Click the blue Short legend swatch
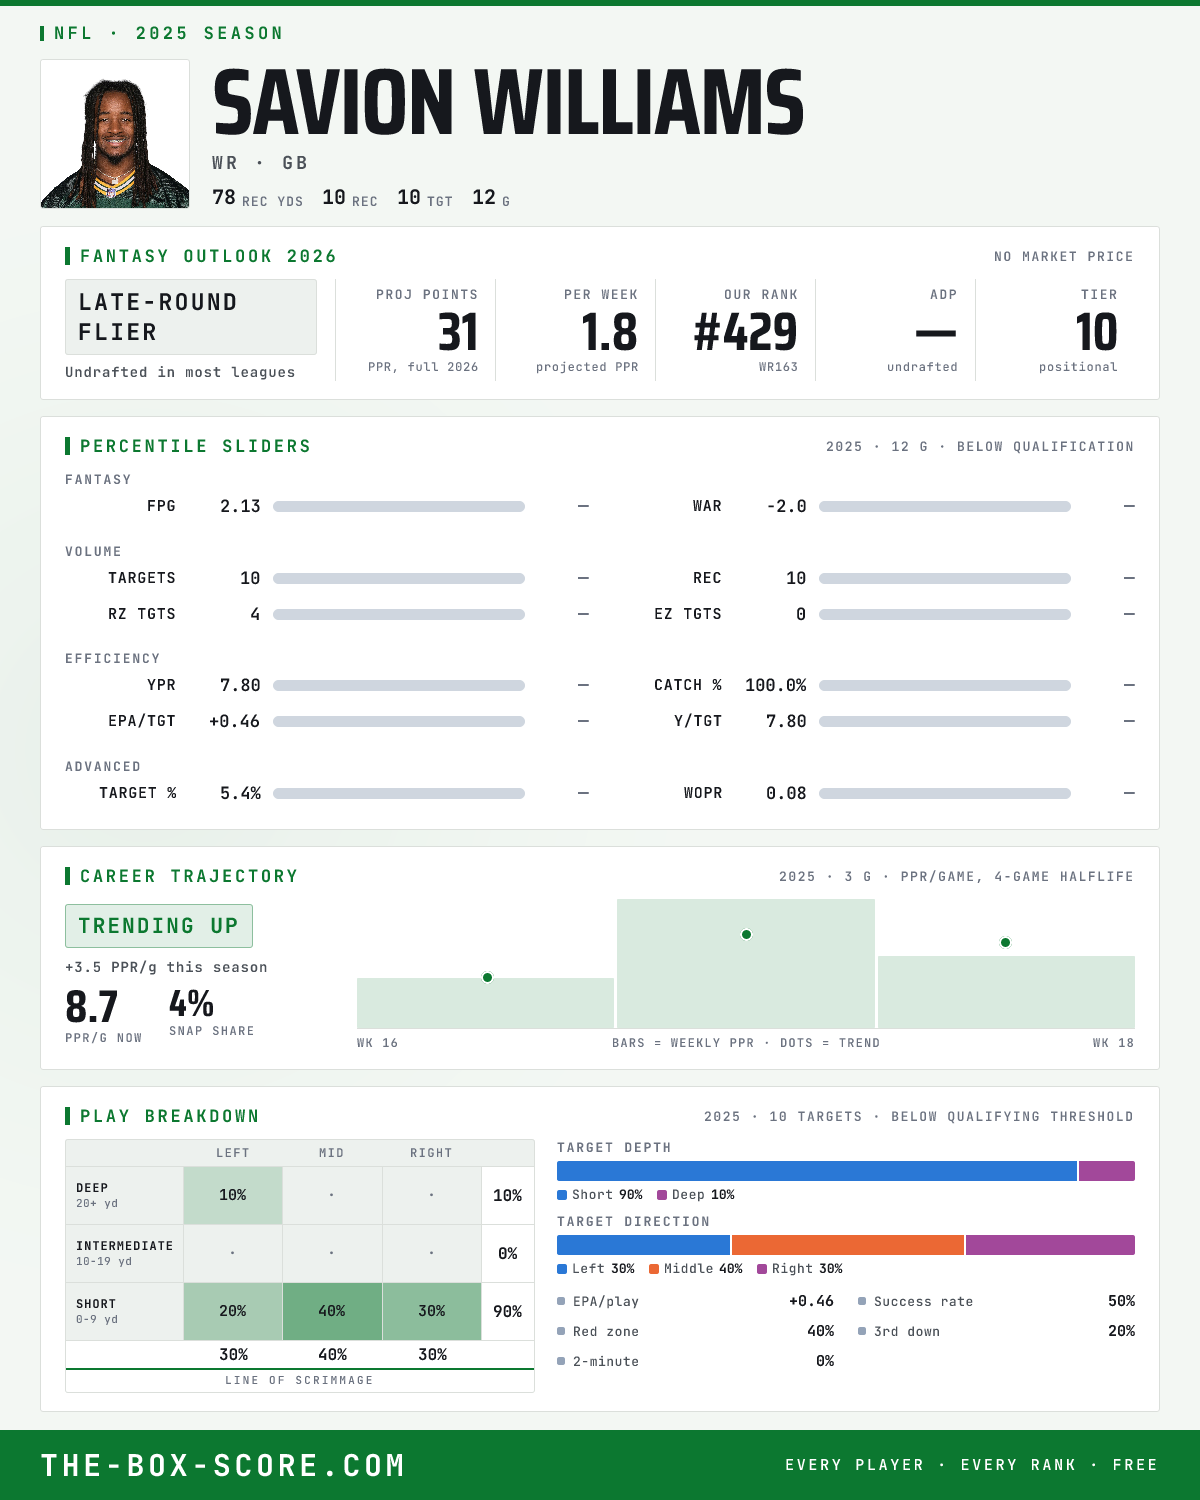Image resolution: width=1200 pixels, height=1500 pixels. click(x=562, y=1195)
